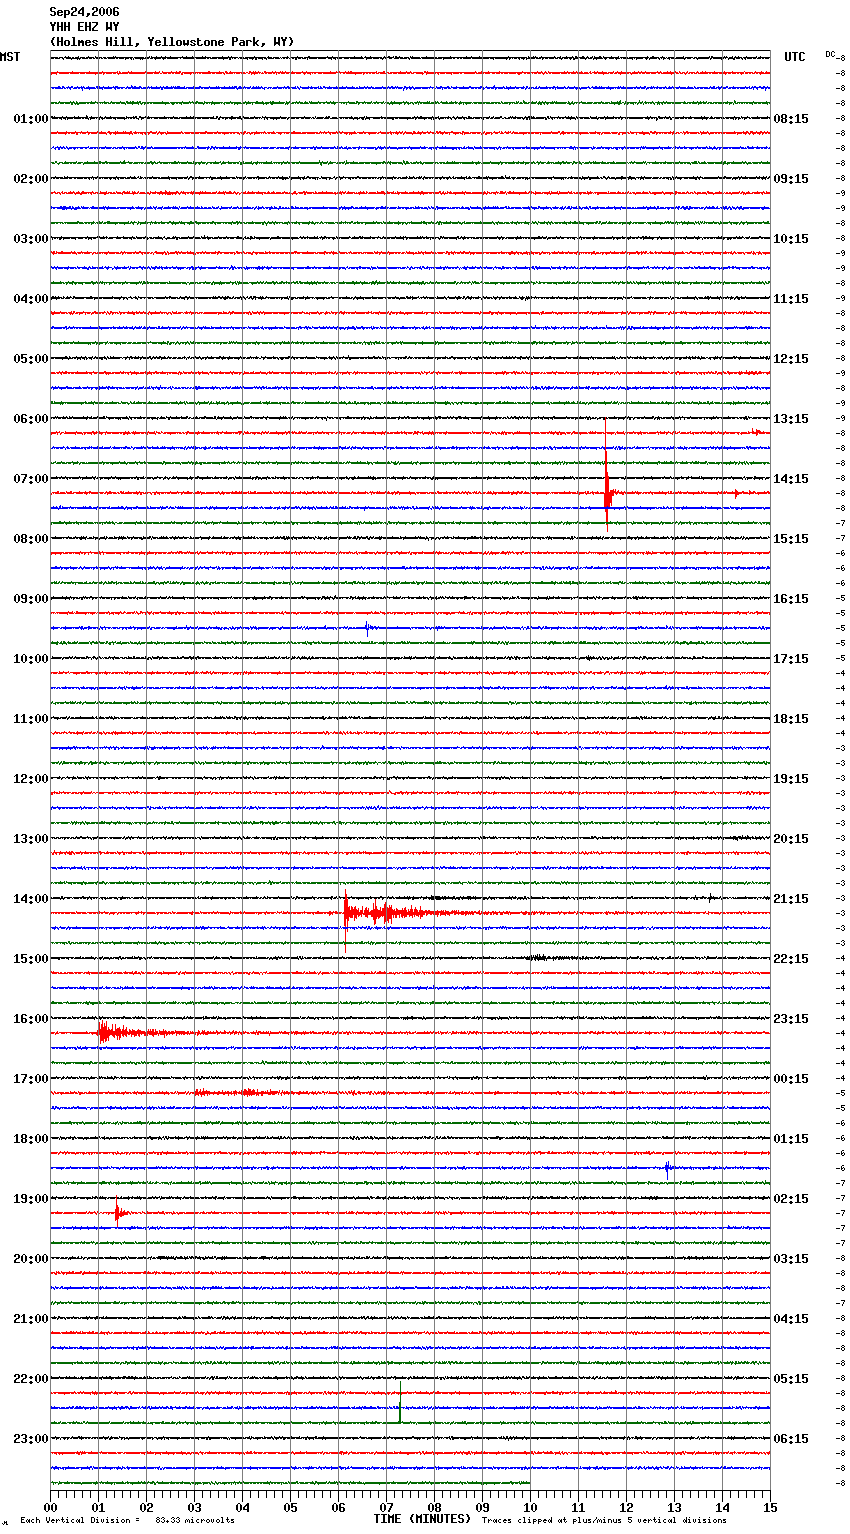Select the 14:00 MST row label
This screenshot has width=850, height=1534.
pyautogui.click(x=31, y=899)
